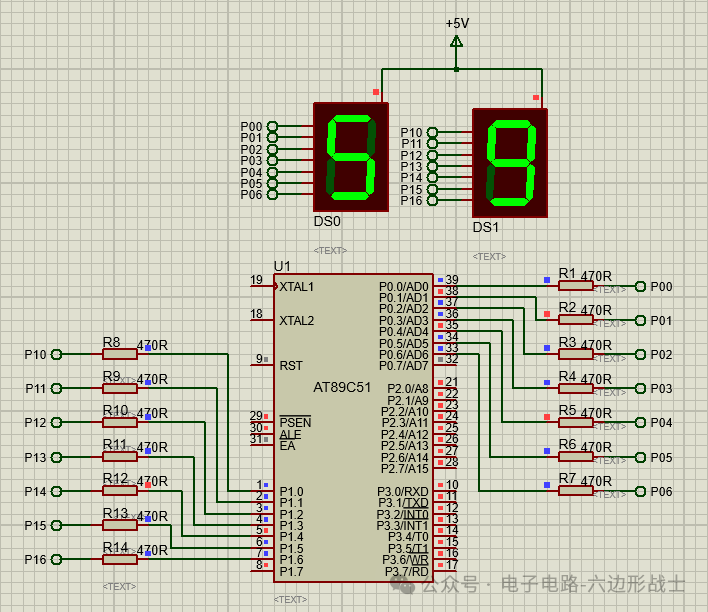Click the P3.0/RXD pin label

(x=403, y=491)
